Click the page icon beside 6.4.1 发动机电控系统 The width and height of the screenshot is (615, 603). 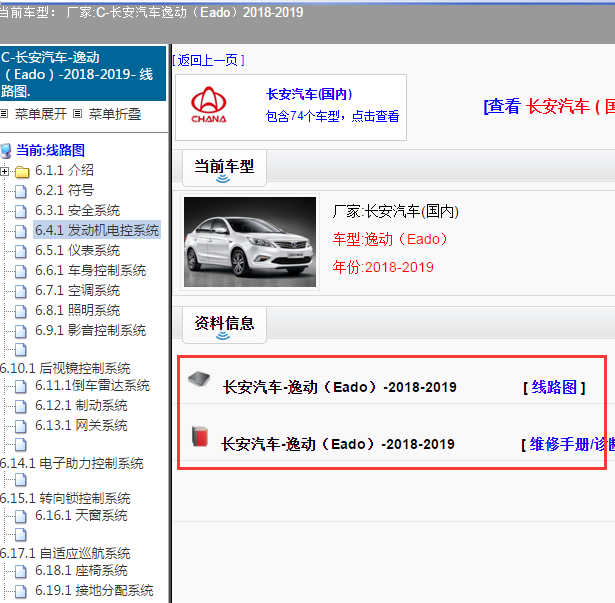(x=20, y=231)
